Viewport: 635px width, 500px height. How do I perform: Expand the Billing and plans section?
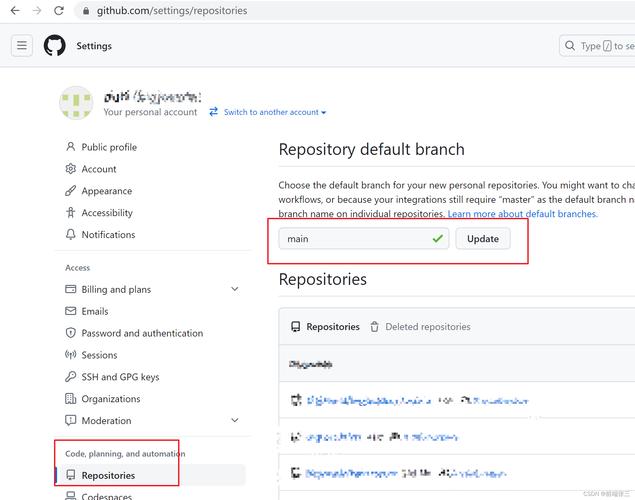click(234, 289)
